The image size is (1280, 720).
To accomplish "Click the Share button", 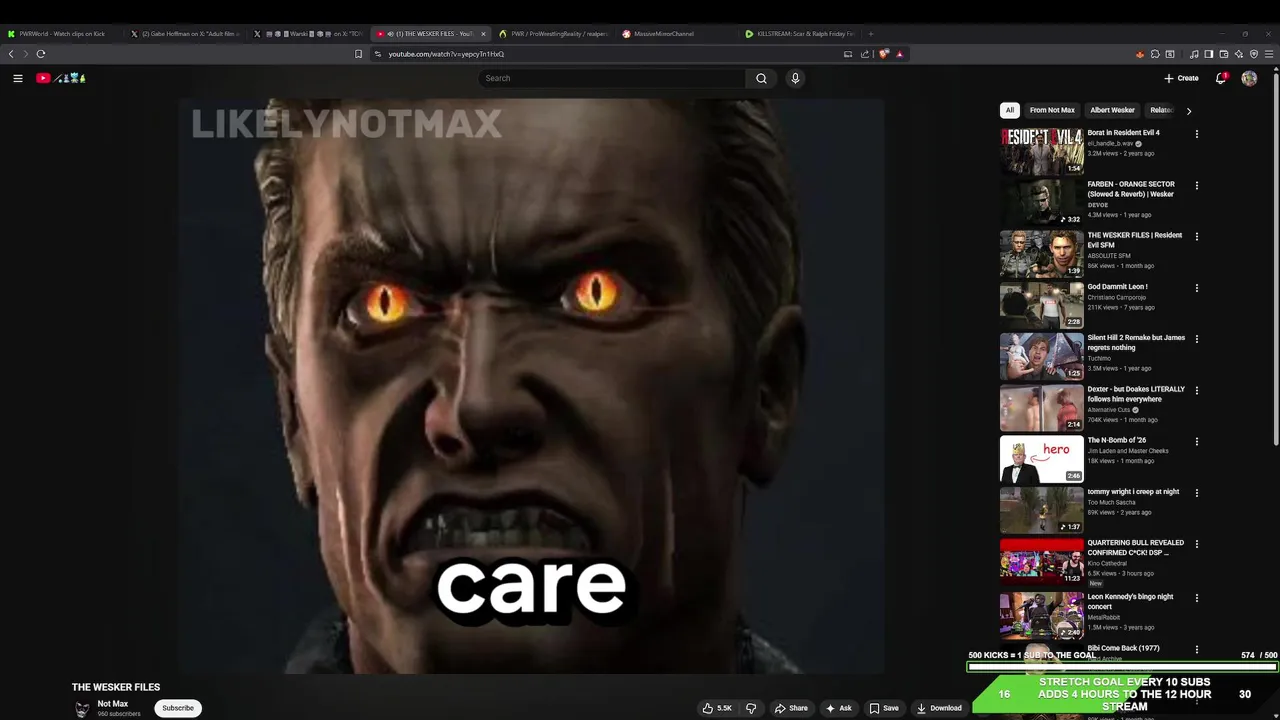I will pyautogui.click(x=791, y=708).
